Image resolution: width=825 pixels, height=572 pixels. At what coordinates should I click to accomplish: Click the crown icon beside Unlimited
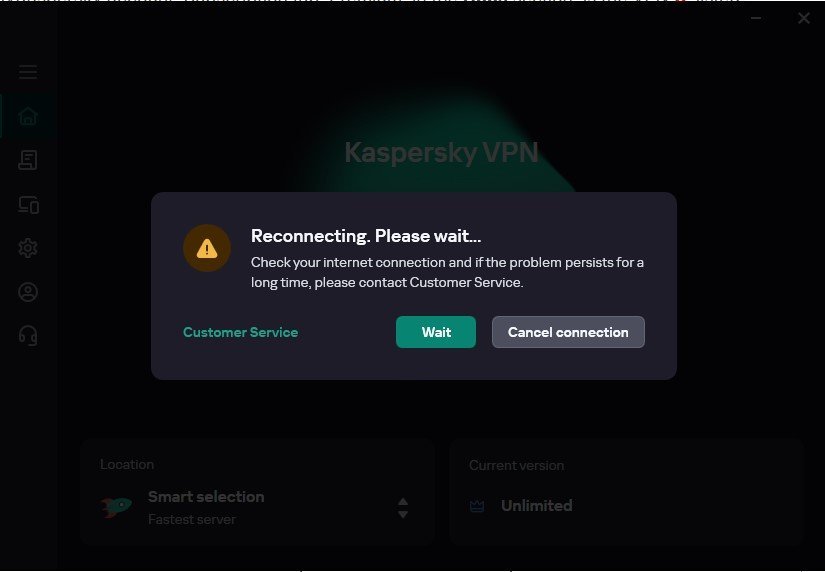477,506
